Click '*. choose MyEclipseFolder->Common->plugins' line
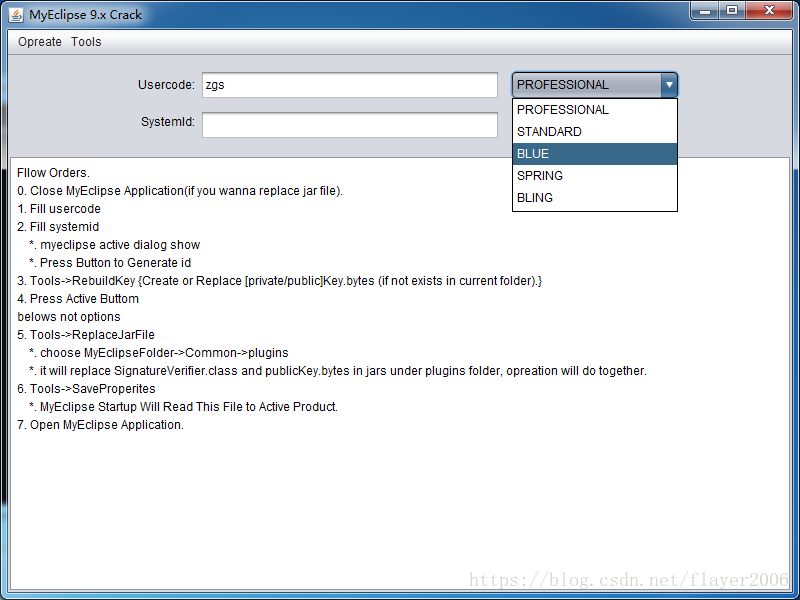 point(159,353)
